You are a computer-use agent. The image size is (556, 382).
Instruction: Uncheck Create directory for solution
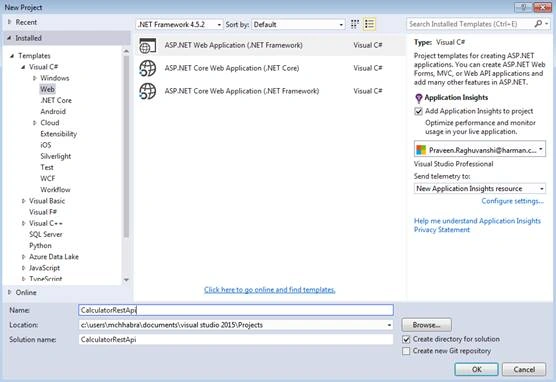[x=406, y=339]
